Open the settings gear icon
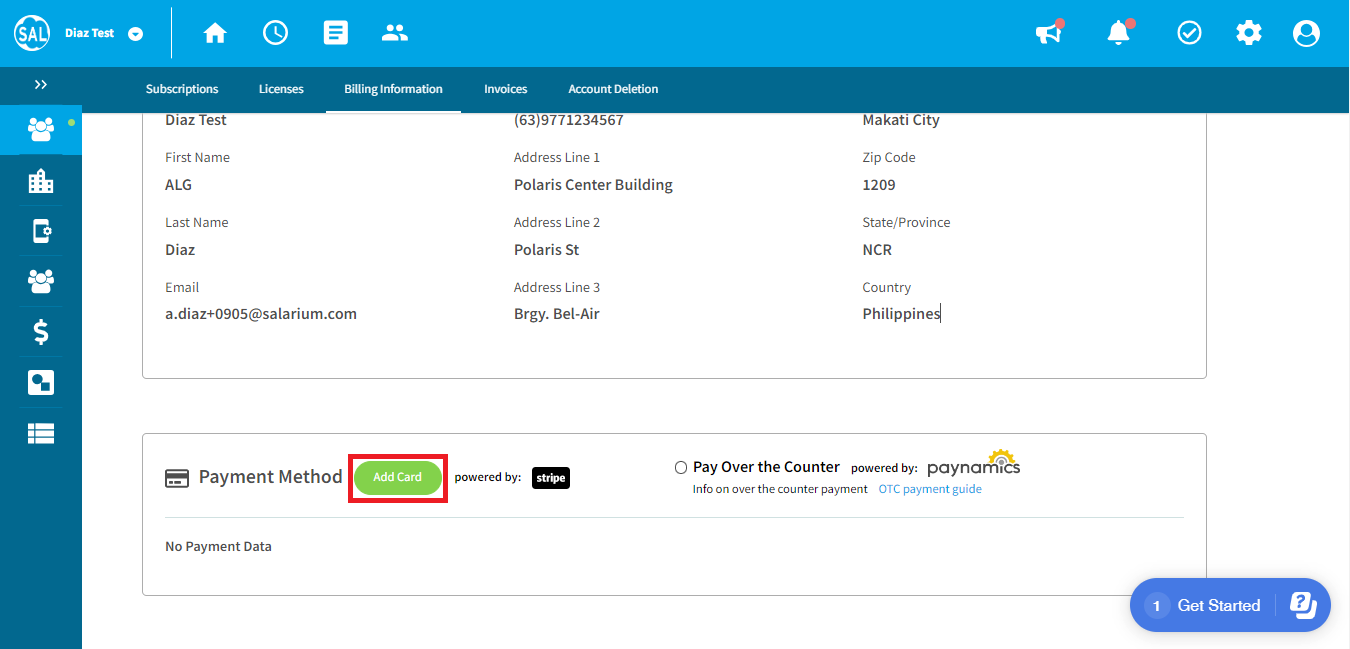Viewport: 1350px width, 649px height. click(x=1249, y=33)
